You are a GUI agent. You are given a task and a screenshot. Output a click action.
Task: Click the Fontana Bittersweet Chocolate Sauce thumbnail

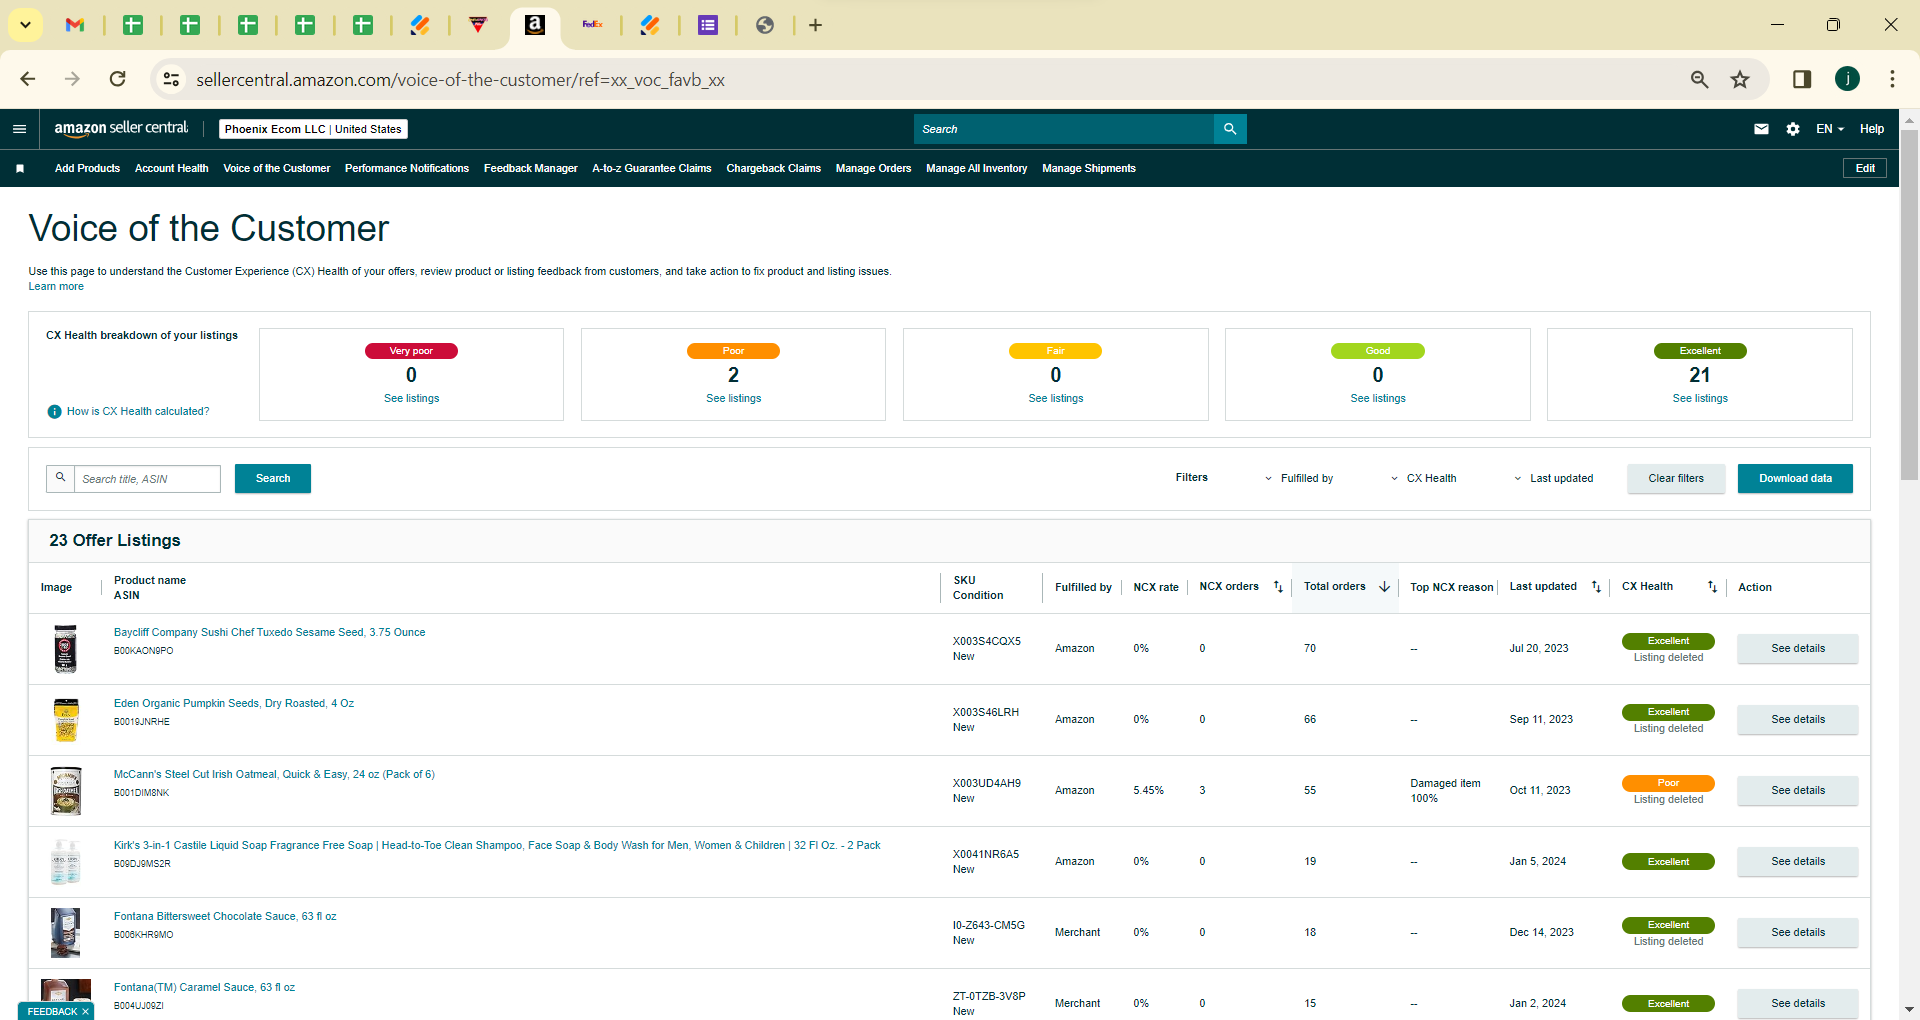(x=65, y=933)
